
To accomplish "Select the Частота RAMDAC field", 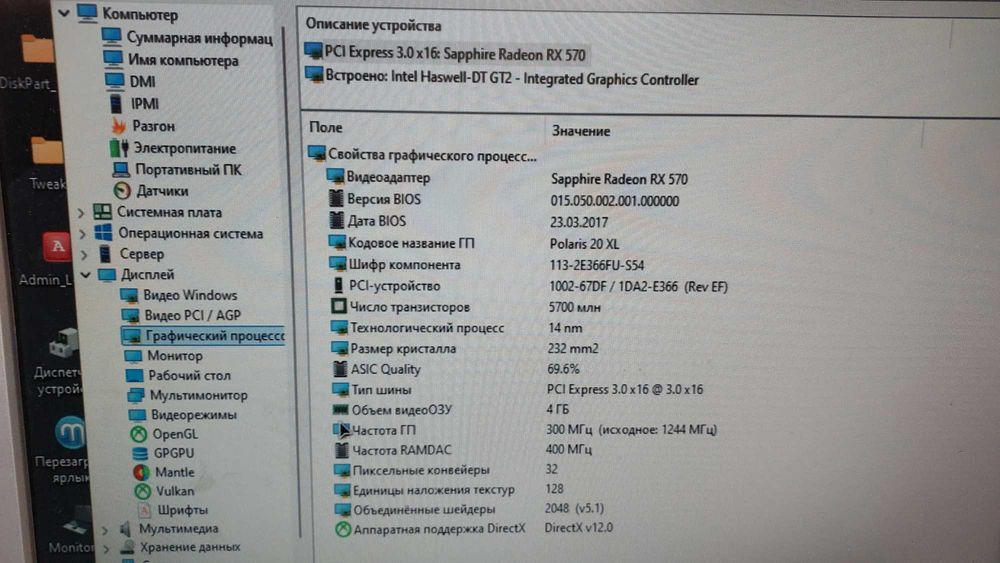I will pos(402,450).
